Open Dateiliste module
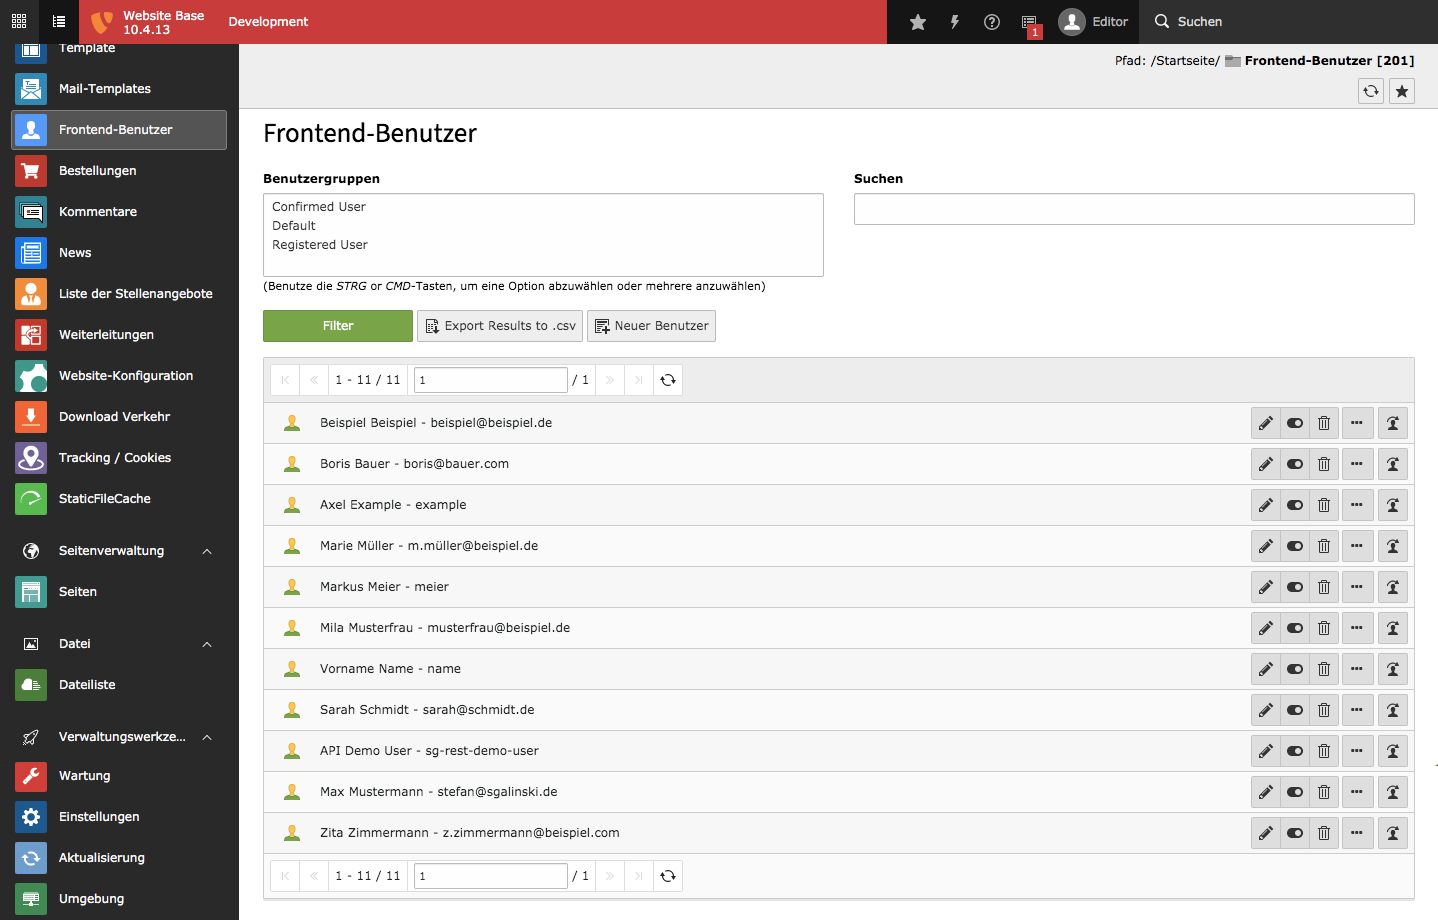Screen dimensions: 1438x920 tap(119, 685)
